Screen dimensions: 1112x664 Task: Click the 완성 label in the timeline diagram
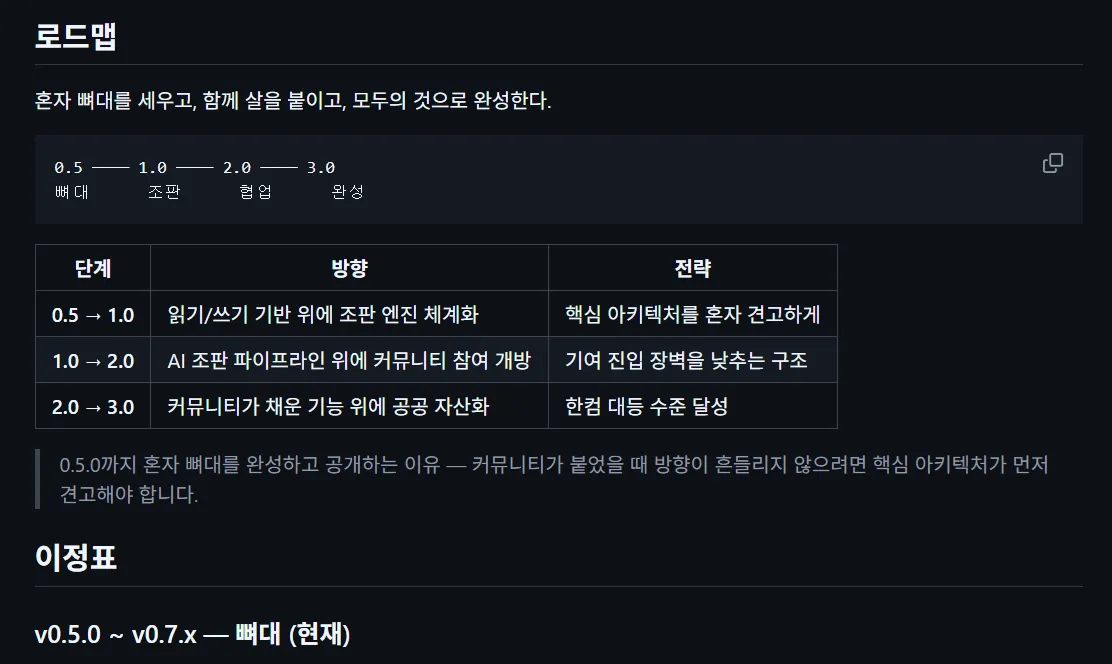click(x=347, y=193)
